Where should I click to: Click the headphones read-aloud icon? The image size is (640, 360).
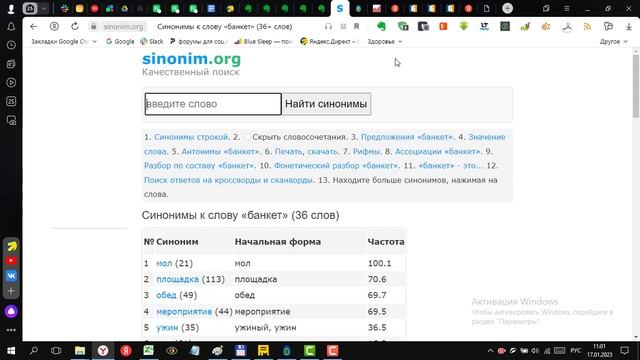(328, 27)
